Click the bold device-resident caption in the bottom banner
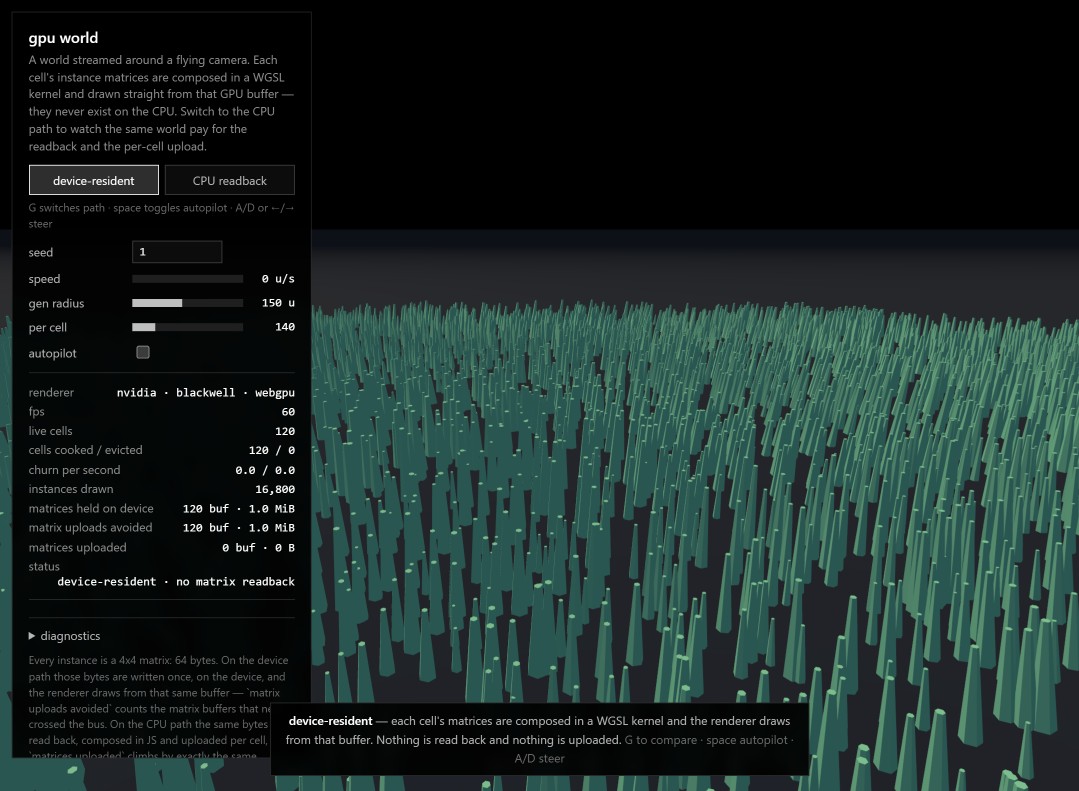 pyautogui.click(x=330, y=721)
